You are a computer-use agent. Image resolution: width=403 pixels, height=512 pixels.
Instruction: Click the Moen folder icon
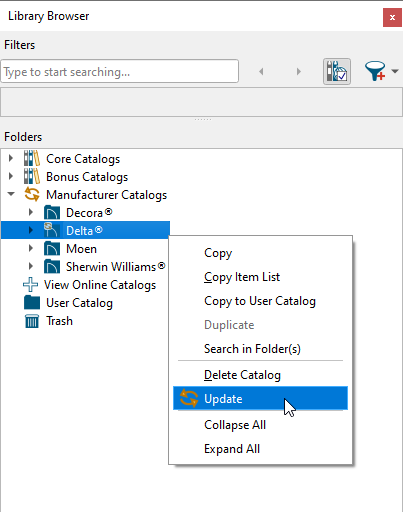[x=52, y=249]
